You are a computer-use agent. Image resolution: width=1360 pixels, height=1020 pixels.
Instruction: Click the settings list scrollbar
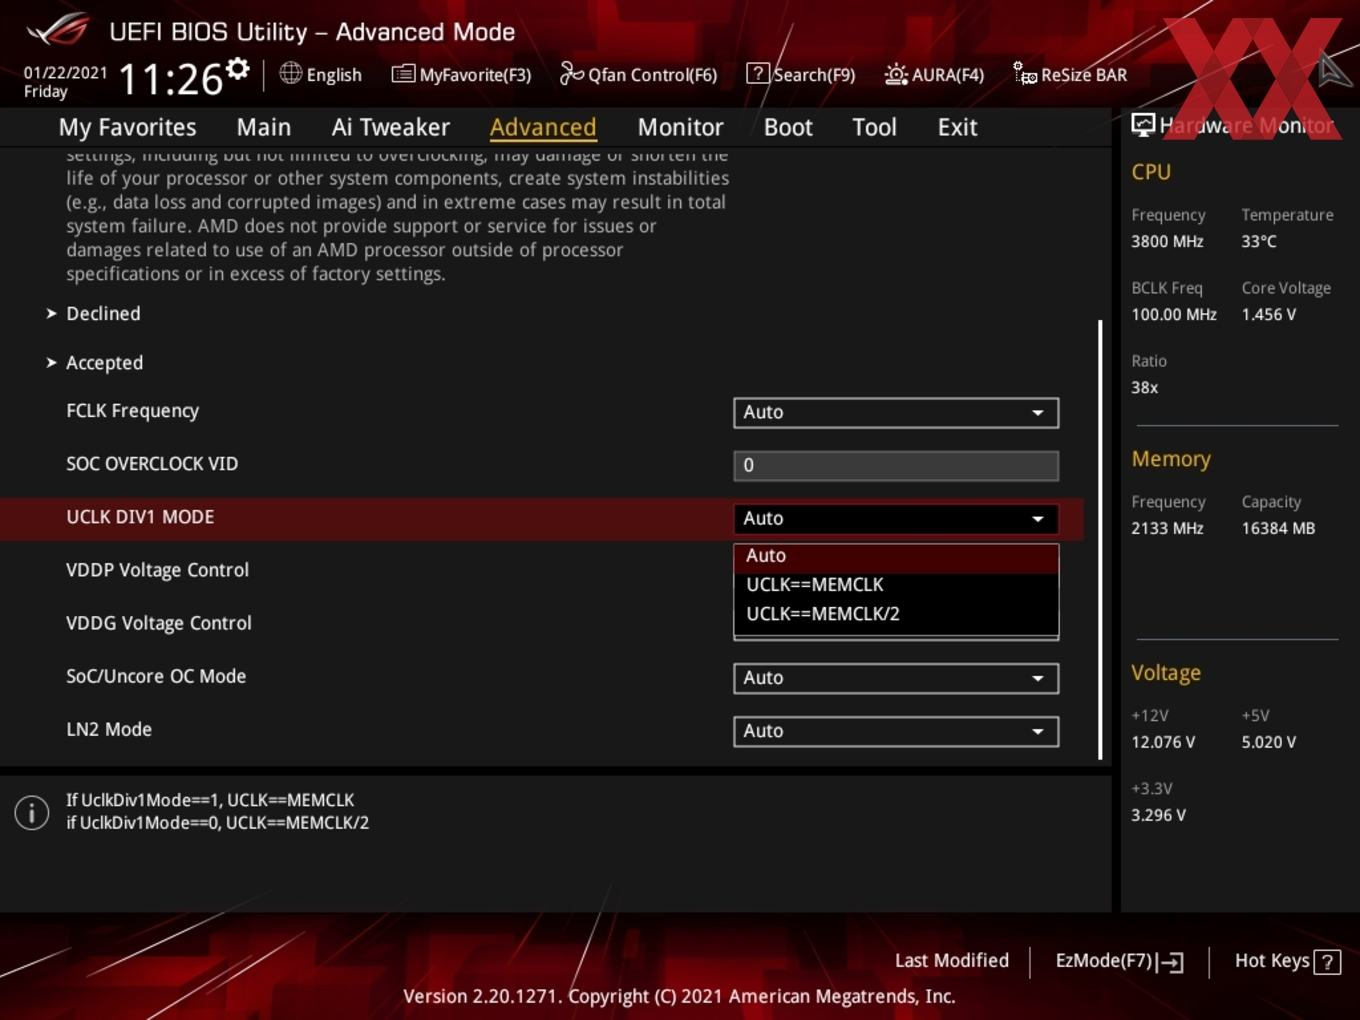(1100, 540)
